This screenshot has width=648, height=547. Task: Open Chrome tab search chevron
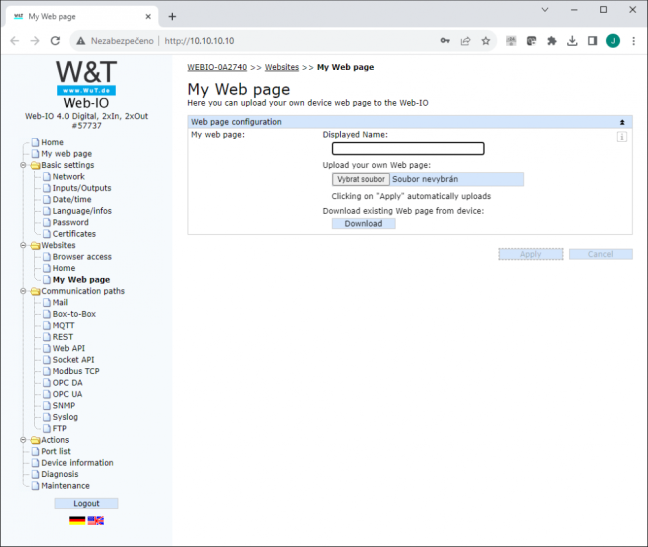pos(545,10)
